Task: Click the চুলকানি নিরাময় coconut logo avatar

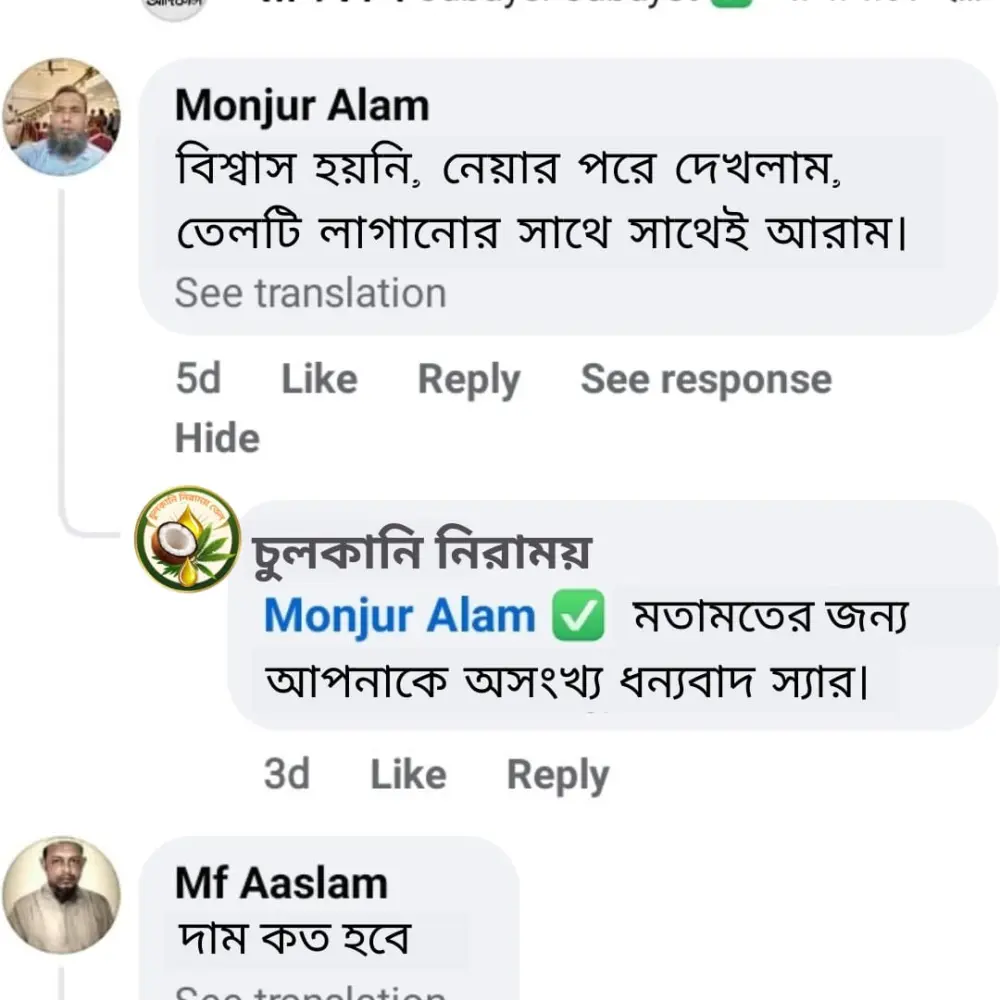Action: [187, 539]
